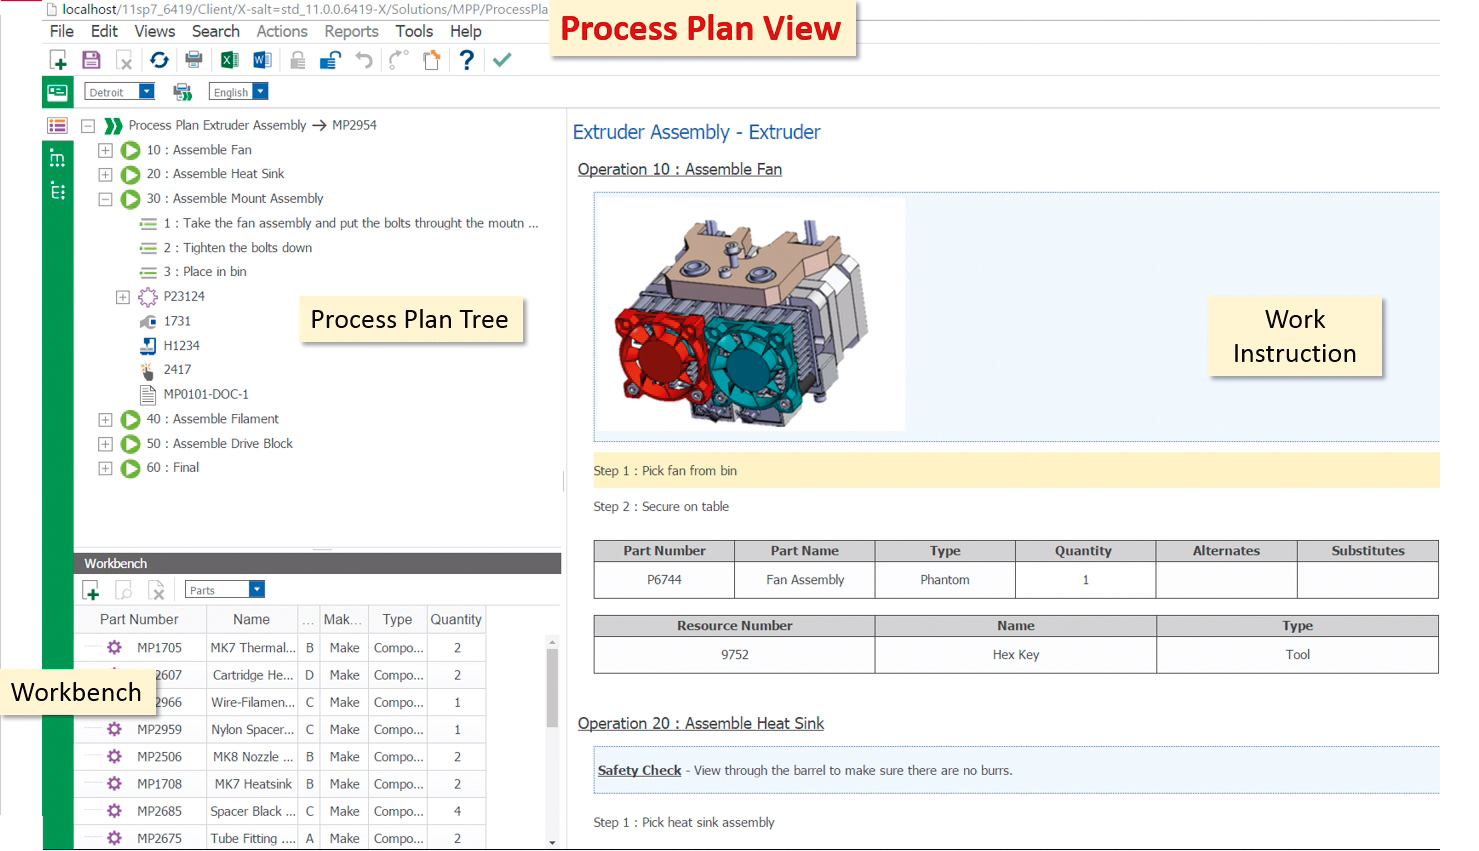Export to Excel via toolbar icon
Viewport: 1479px width, 851px height.
click(x=229, y=60)
